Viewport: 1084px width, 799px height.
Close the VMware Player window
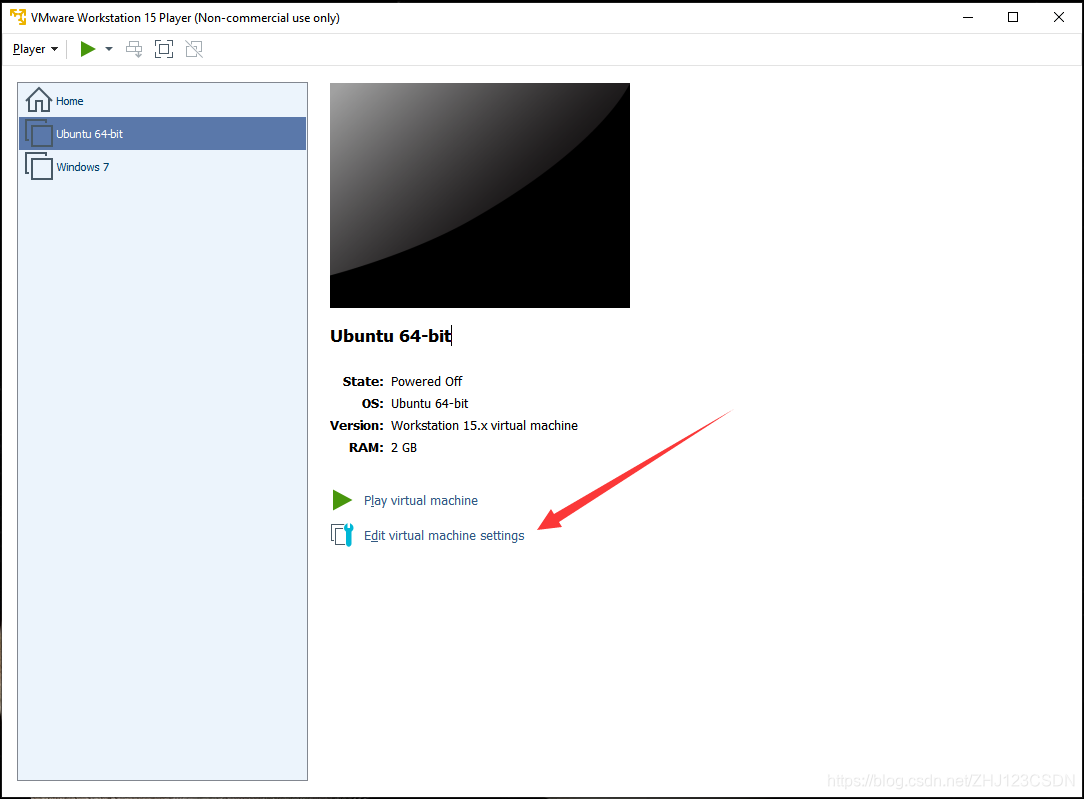click(x=1058, y=17)
